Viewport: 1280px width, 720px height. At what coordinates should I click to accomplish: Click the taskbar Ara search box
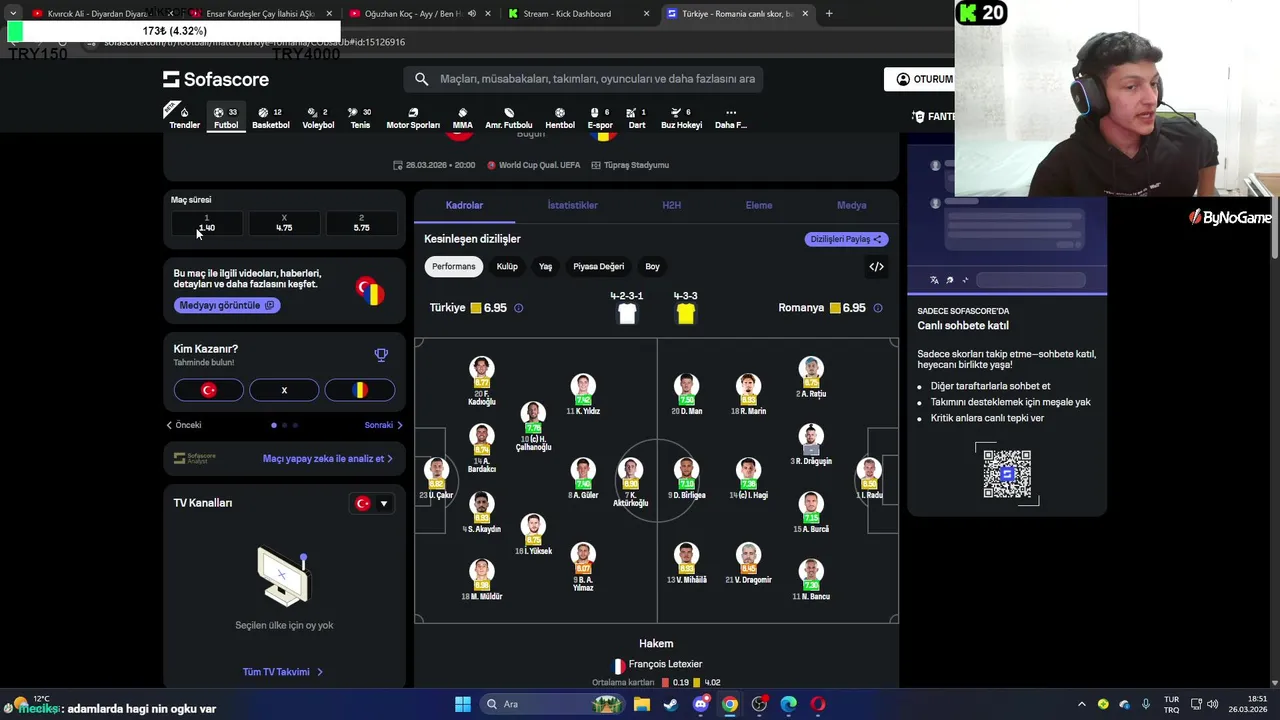pyautogui.click(x=551, y=704)
